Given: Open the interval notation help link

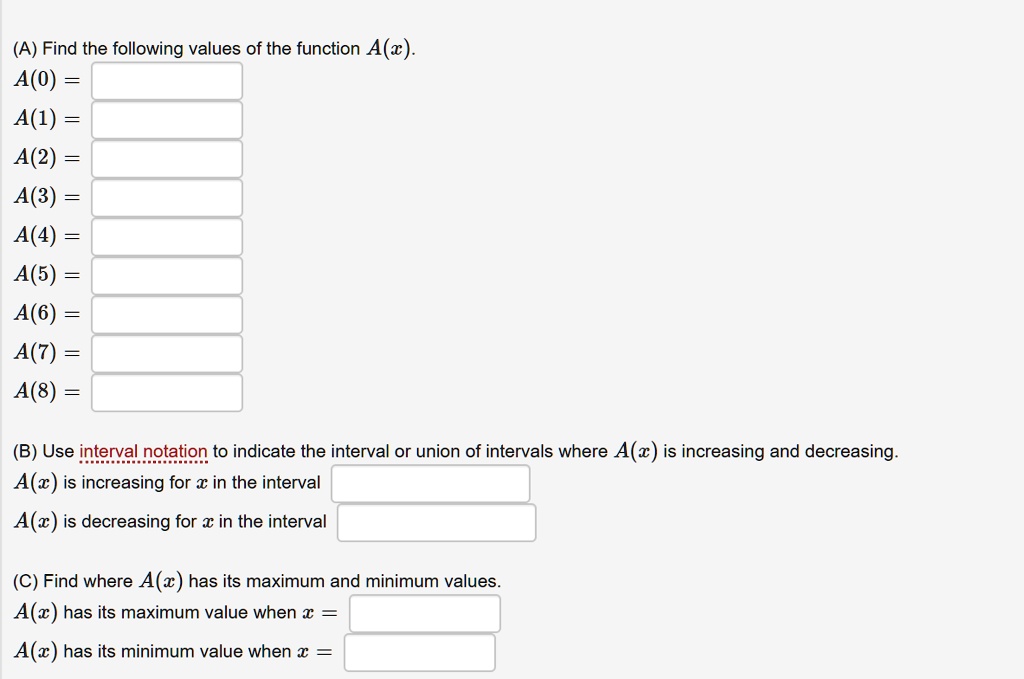Looking at the screenshot, I should [x=141, y=451].
